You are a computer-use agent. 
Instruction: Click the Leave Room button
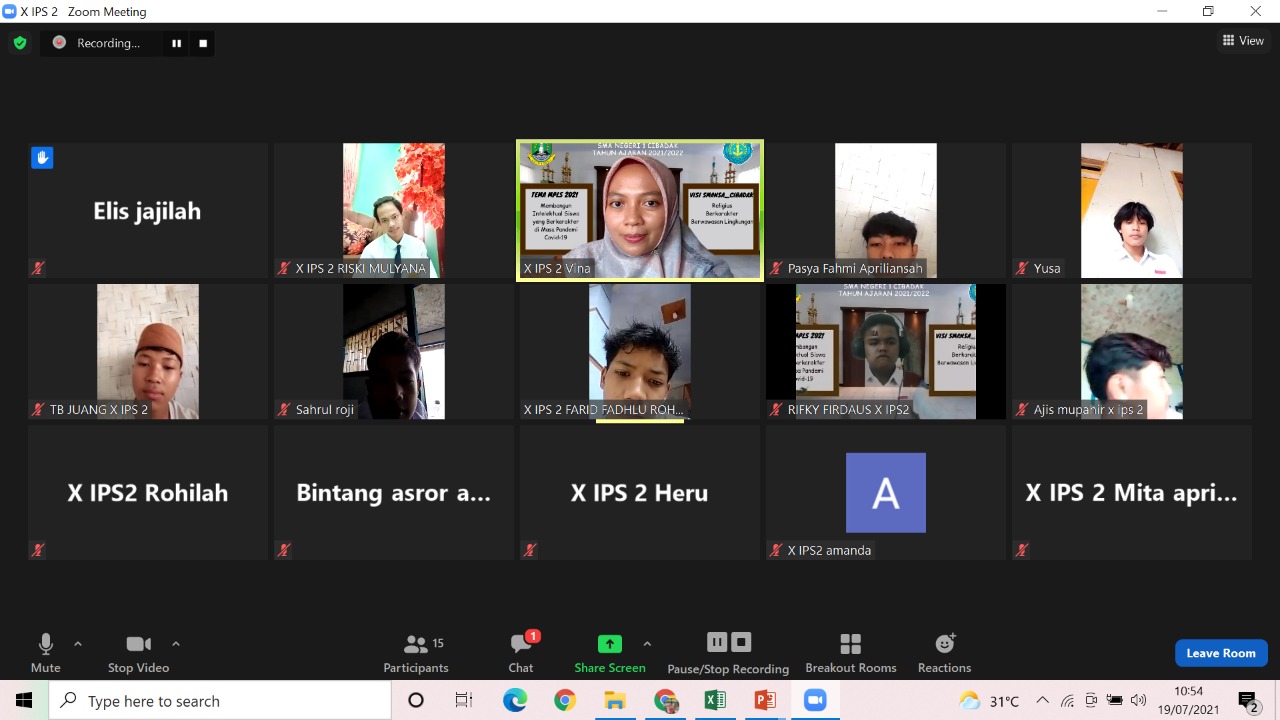click(1220, 653)
